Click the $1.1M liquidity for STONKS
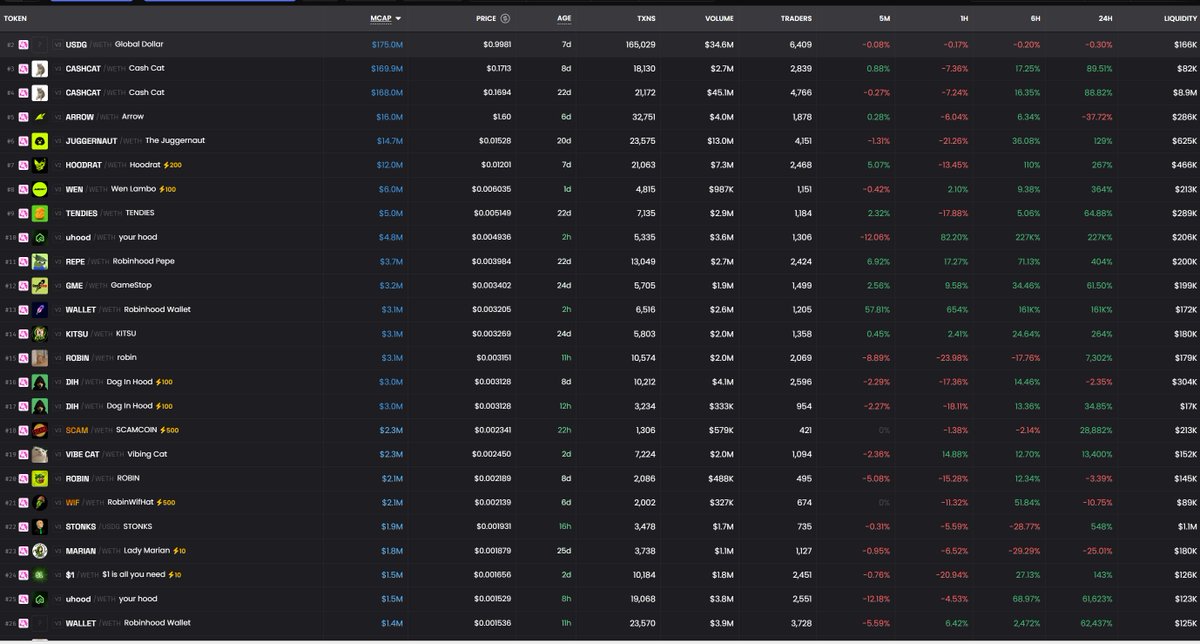Viewport: 1200px width, 644px height. pos(1186,526)
